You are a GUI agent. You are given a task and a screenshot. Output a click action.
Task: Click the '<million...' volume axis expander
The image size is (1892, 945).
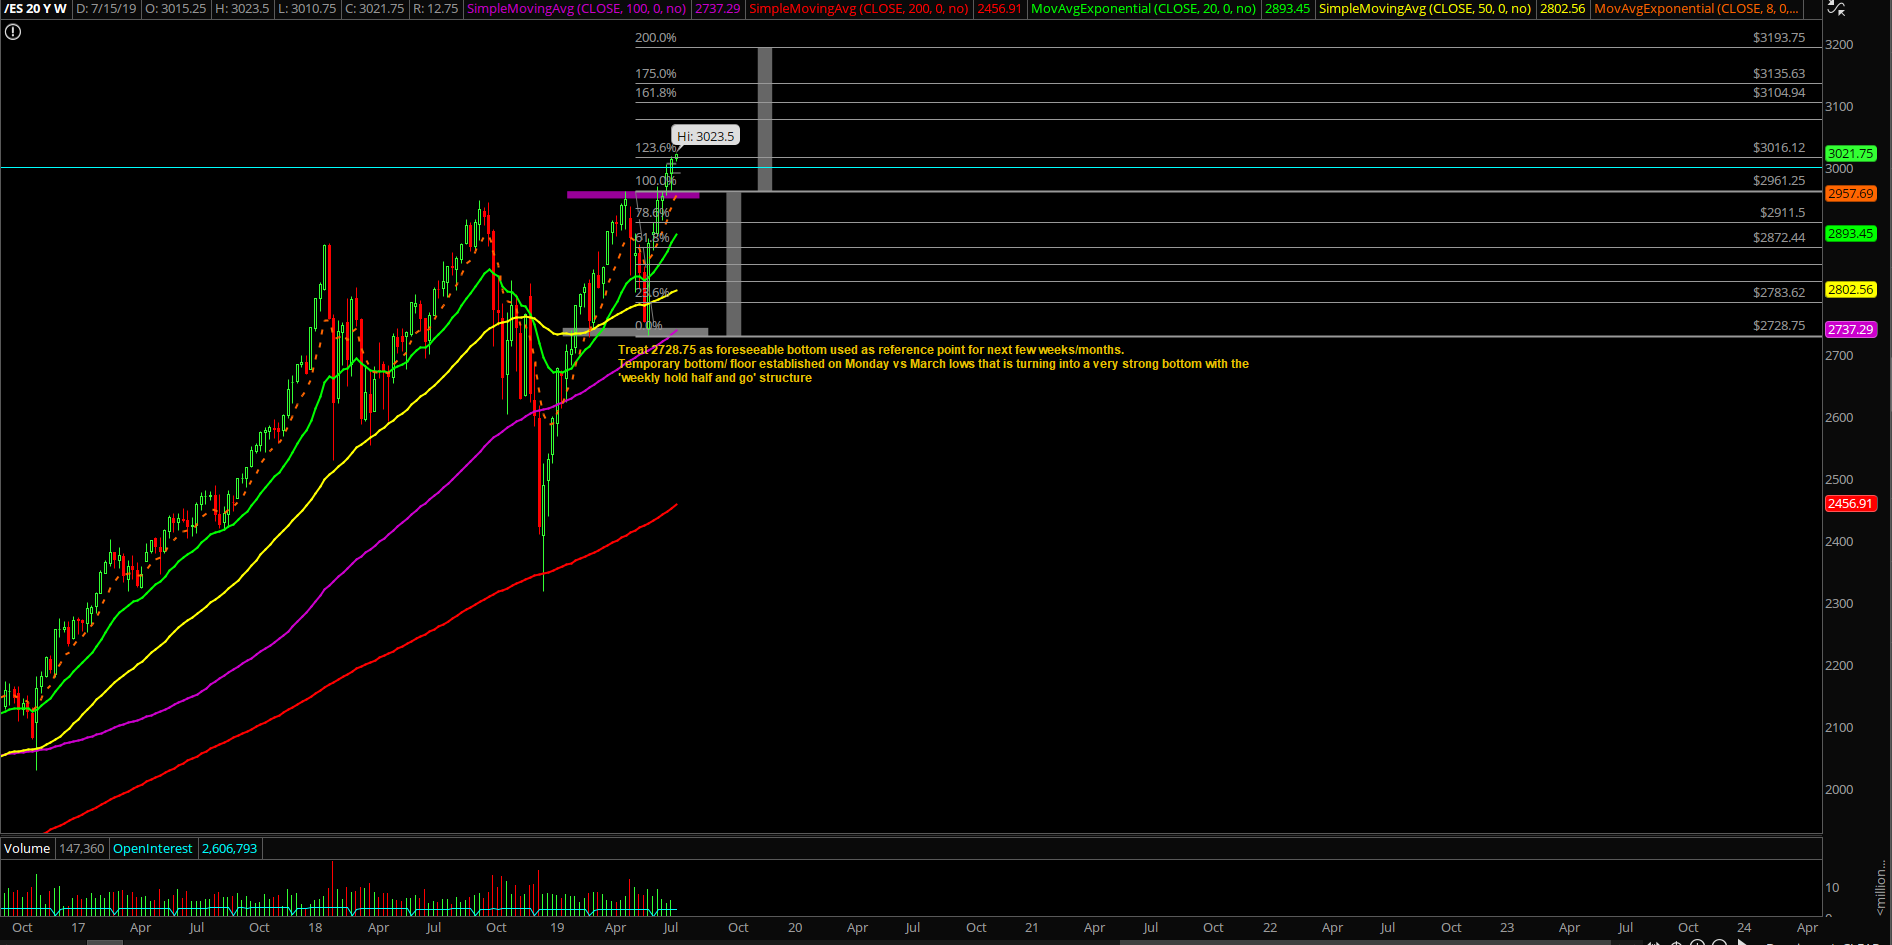click(x=1881, y=887)
